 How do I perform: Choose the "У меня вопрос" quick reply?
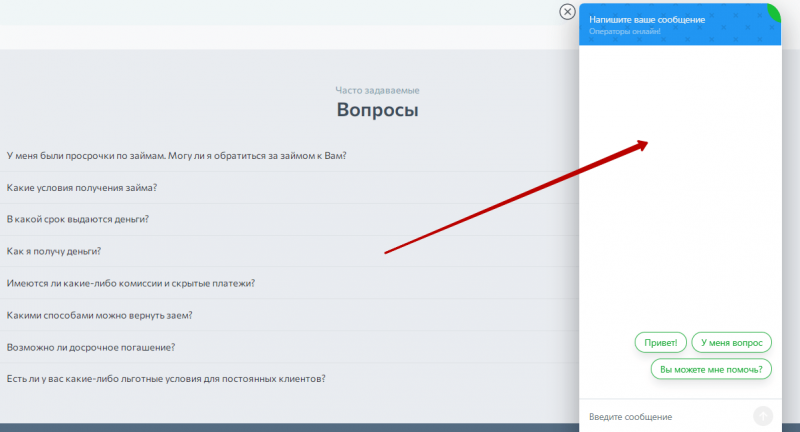(732, 343)
